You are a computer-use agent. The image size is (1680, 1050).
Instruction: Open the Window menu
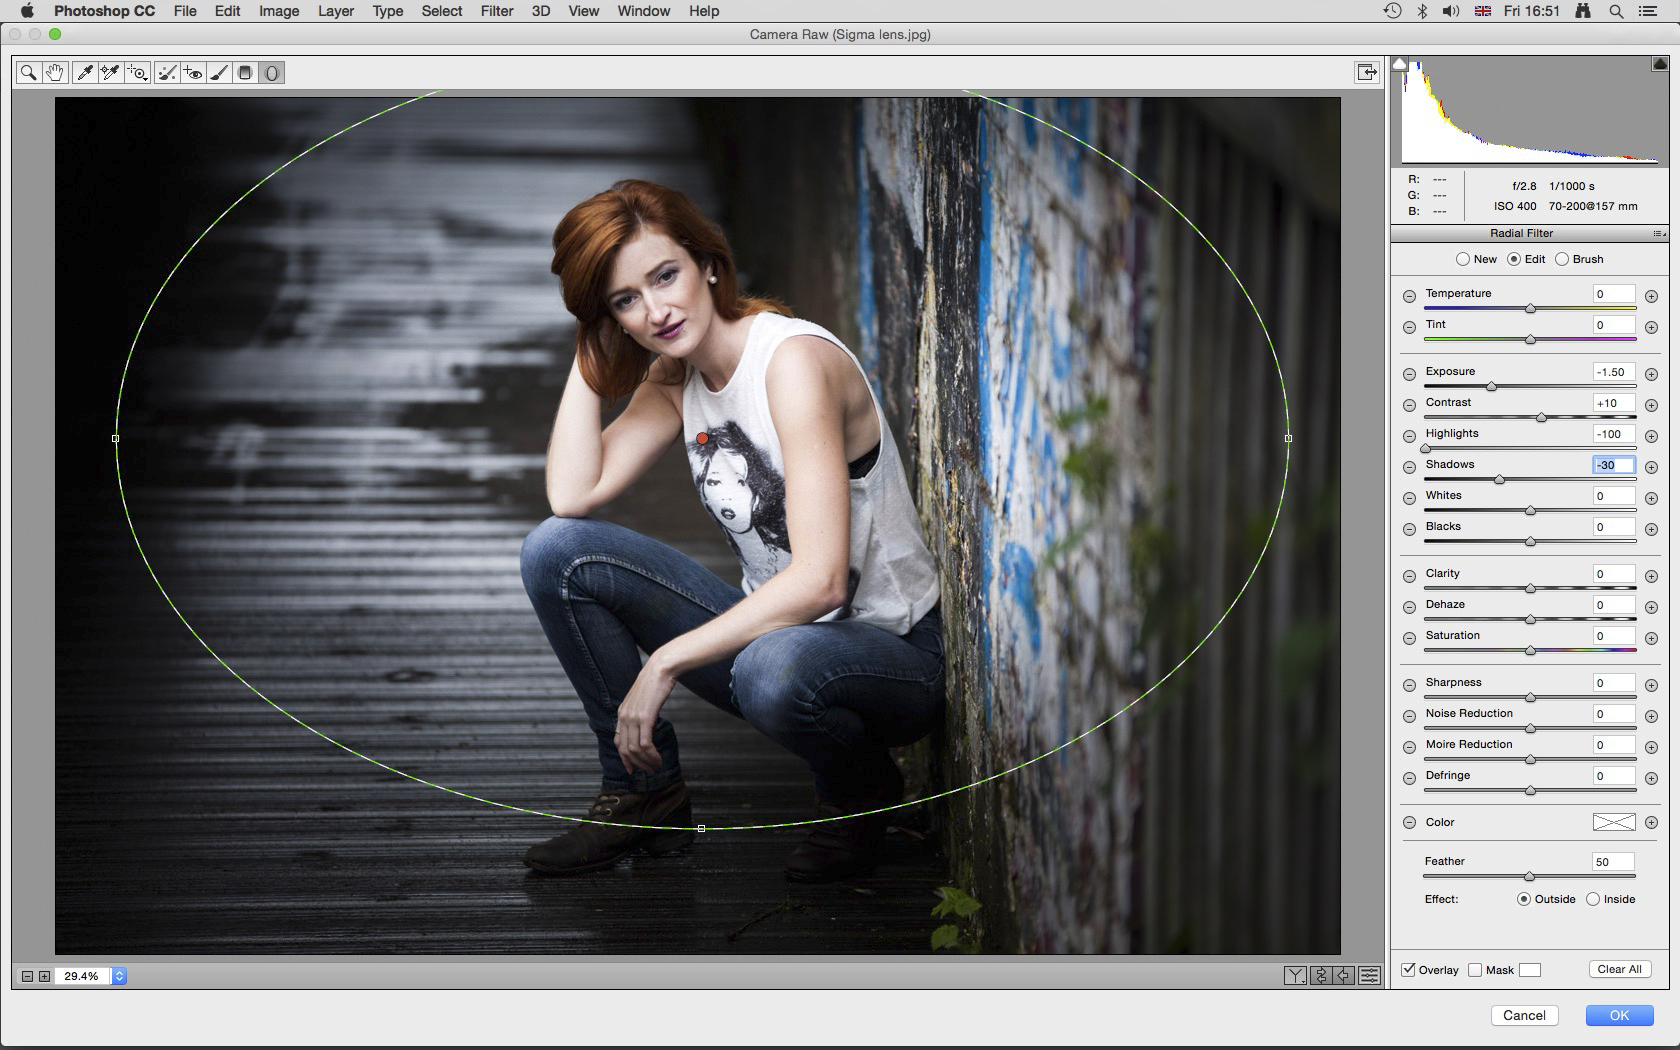tap(644, 11)
